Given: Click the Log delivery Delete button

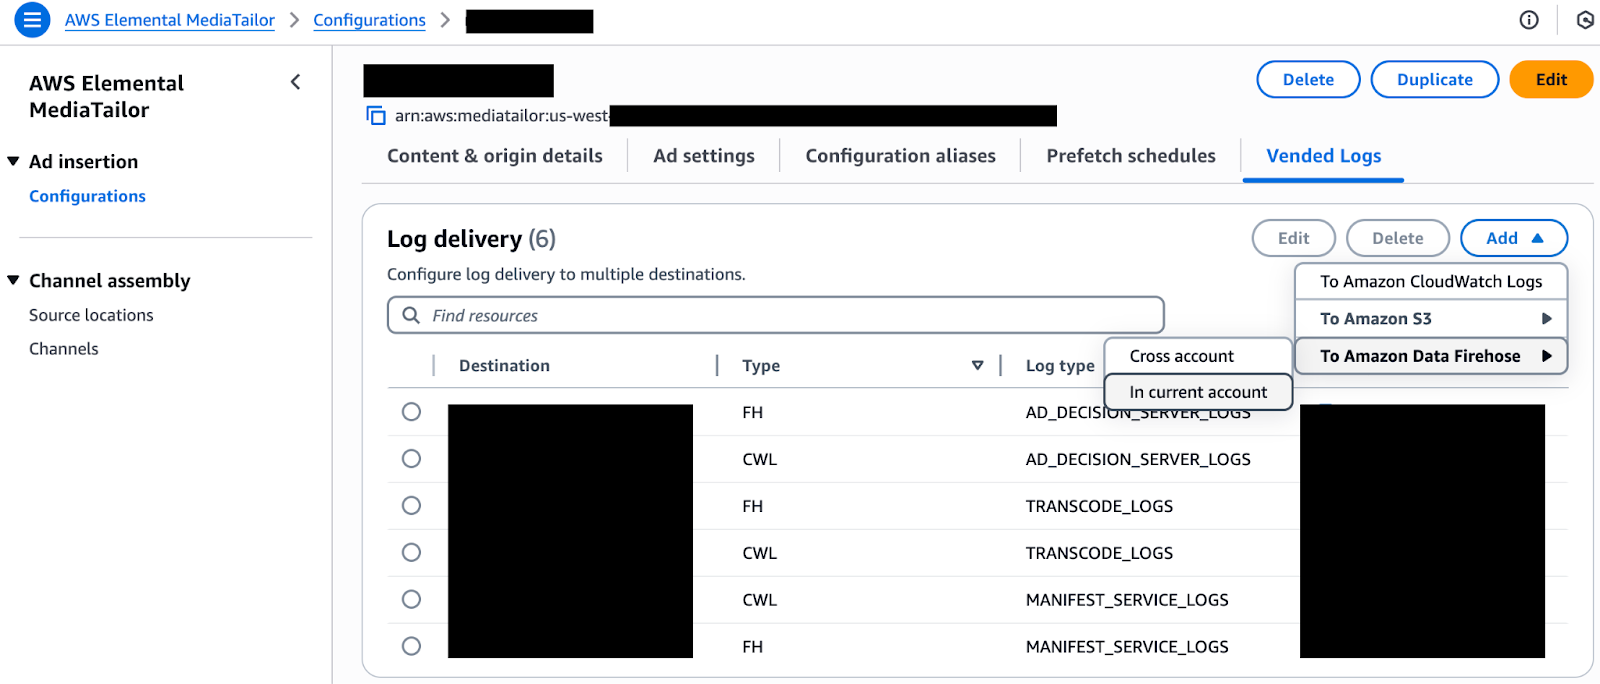Looking at the screenshot, I should coord(1397,238).
